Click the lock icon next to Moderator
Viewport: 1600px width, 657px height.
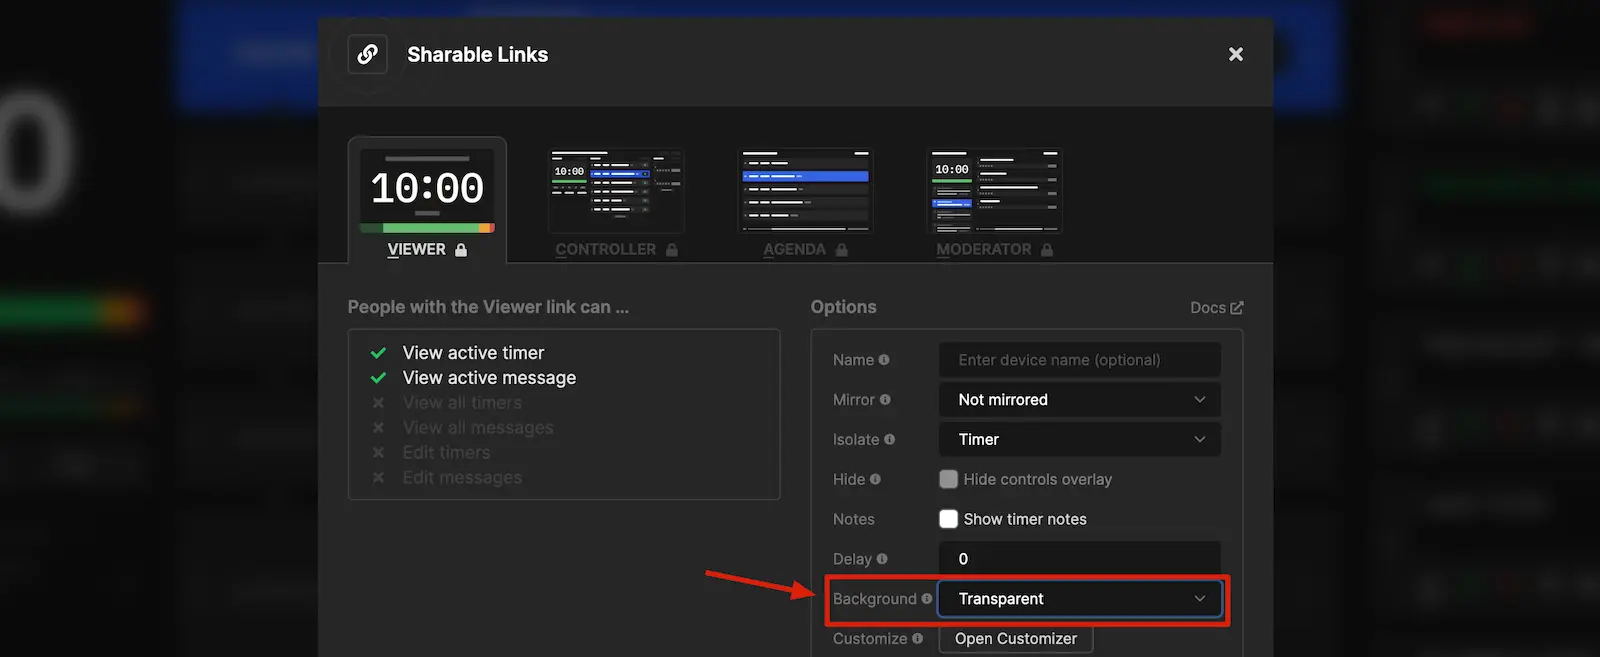click(1047, 250)
